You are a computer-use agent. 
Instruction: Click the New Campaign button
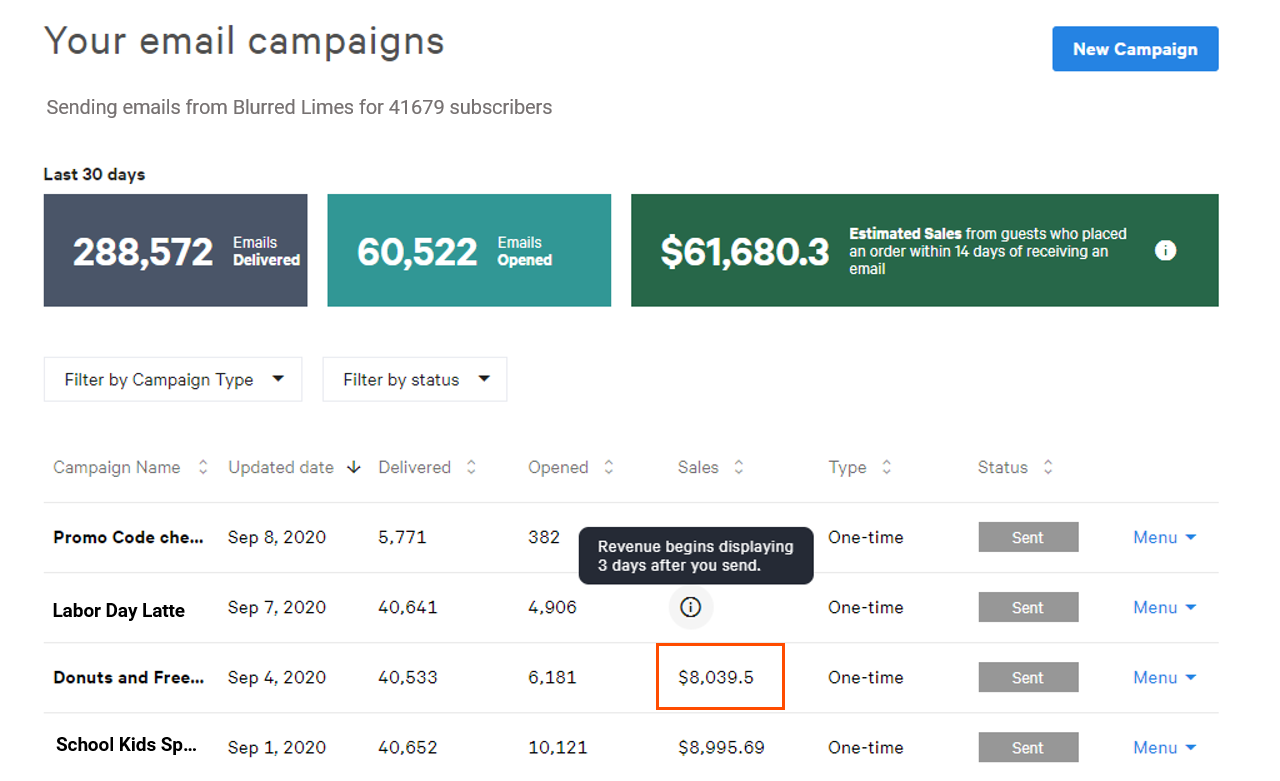(1135, 48)
